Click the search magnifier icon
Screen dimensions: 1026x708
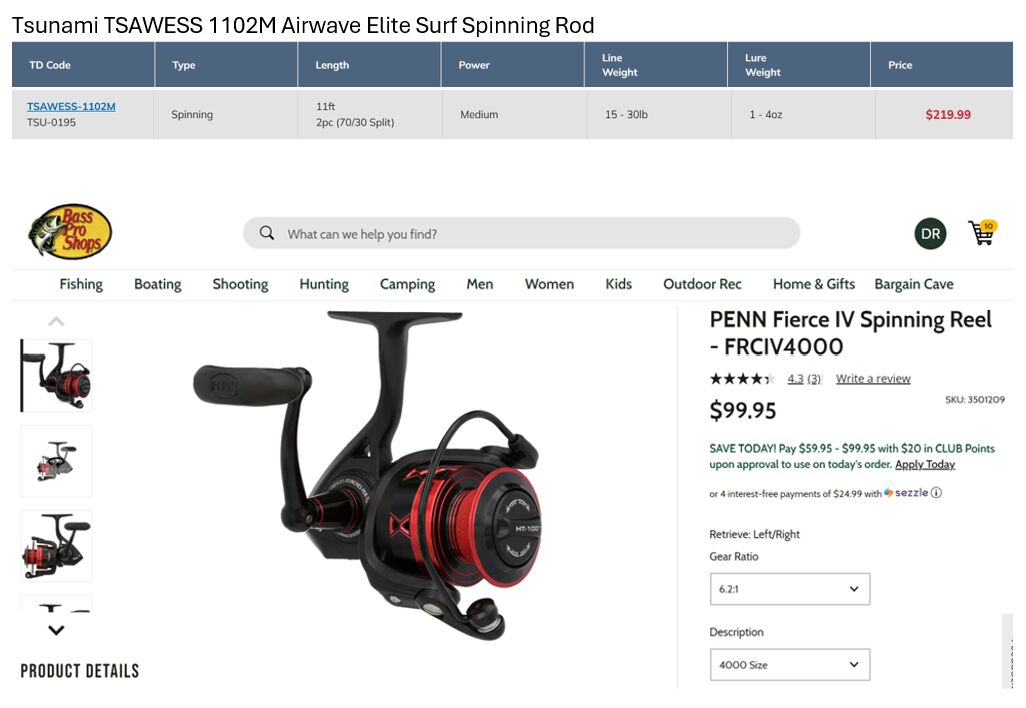coord(266,233)
